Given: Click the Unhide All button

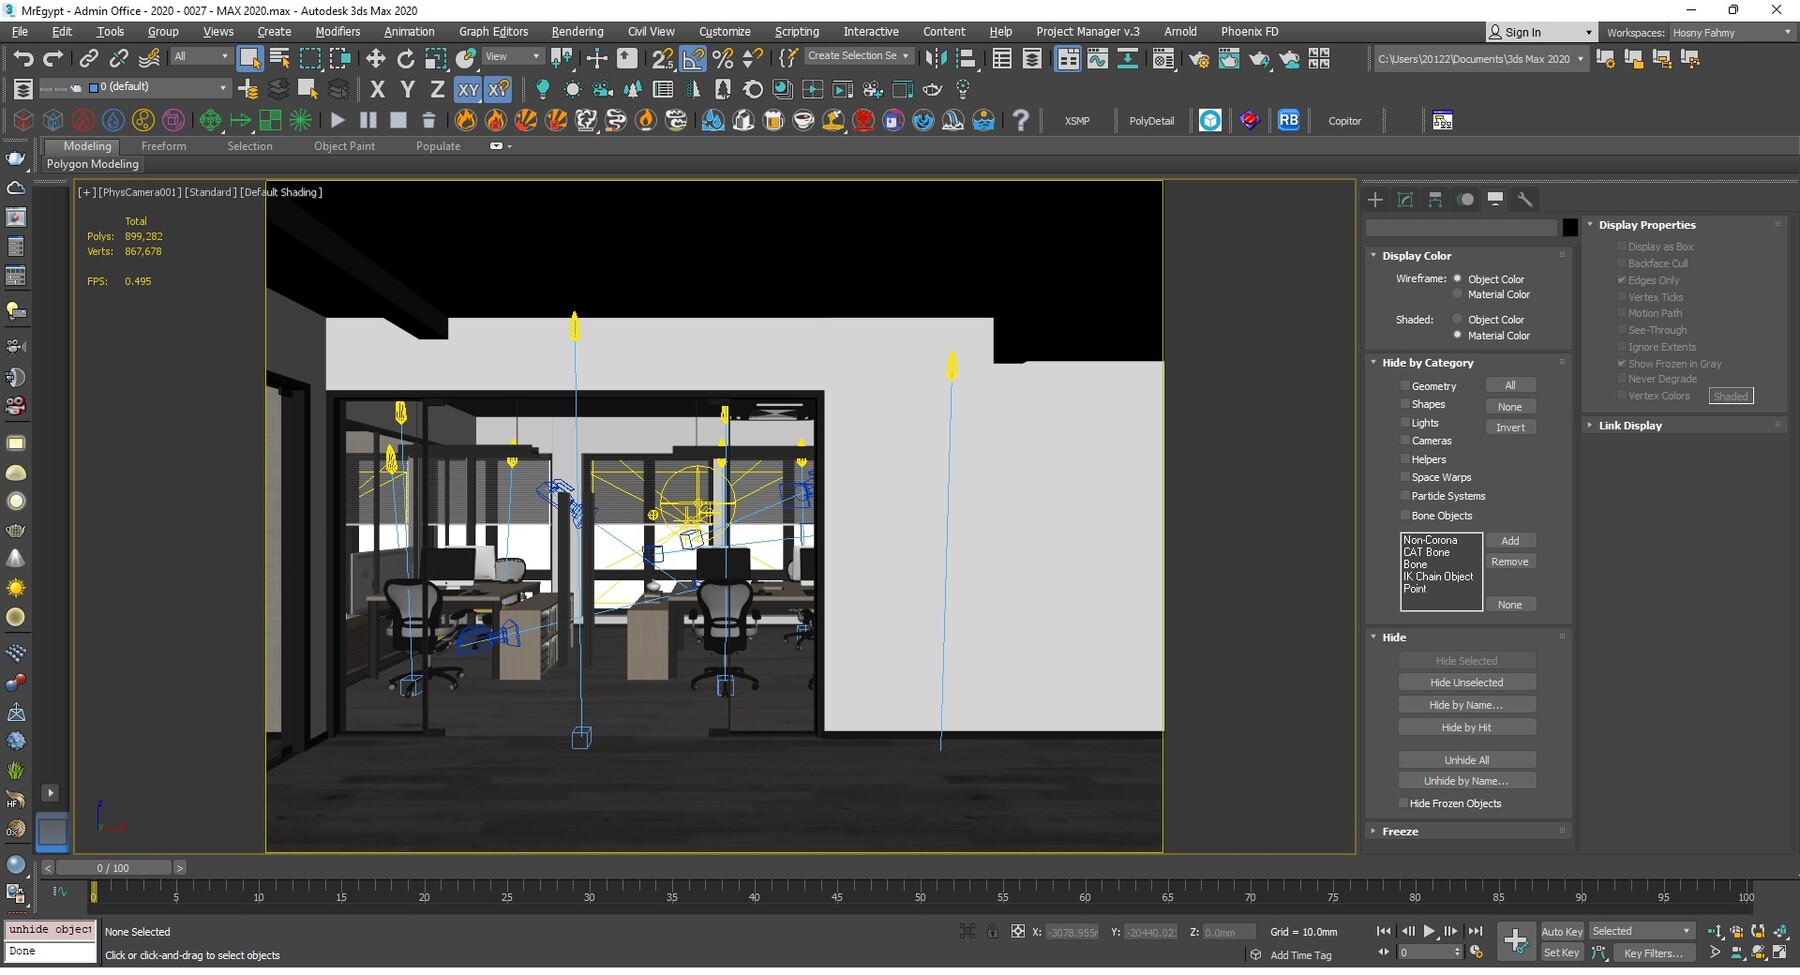Looking at the screenshot, I should pos(1467,760).
